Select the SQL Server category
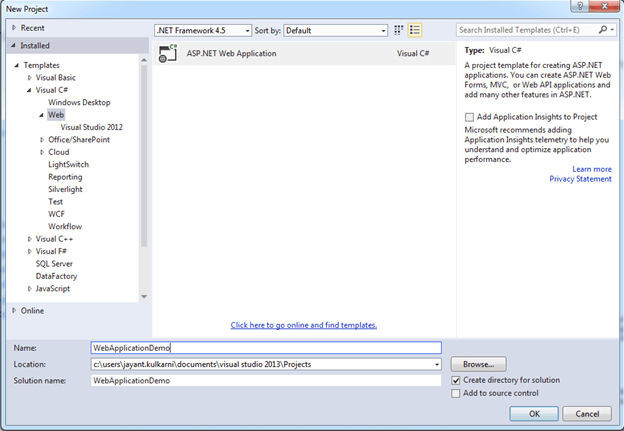The image size is (624, 431). point(54,264)
